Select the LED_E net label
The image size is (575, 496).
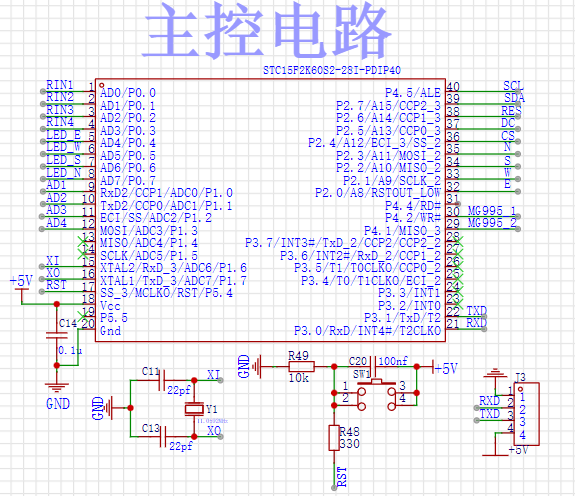pos(63,135)
